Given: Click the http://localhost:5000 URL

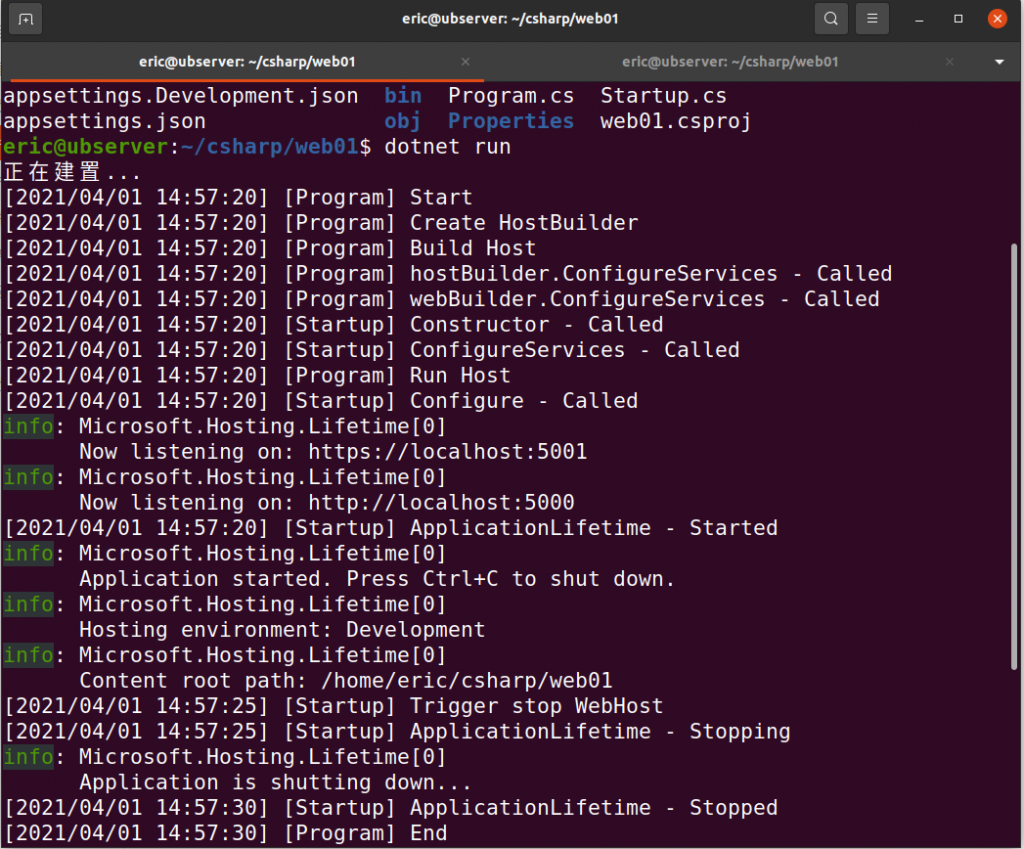Looking at the screenshot, I should [441, 503].
